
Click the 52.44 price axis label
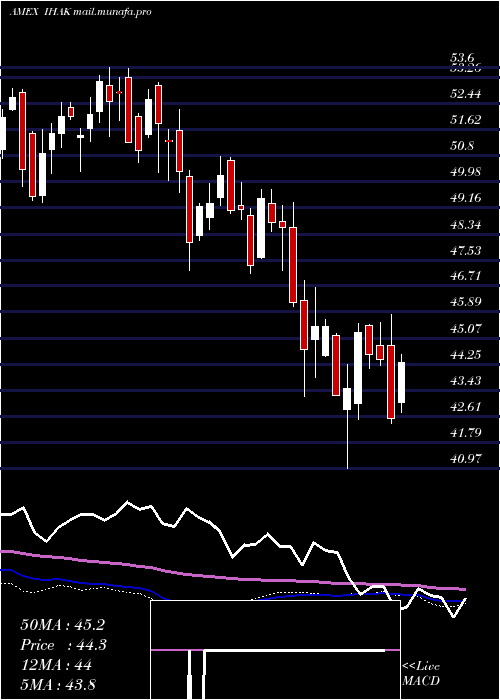tap(466, 94)
